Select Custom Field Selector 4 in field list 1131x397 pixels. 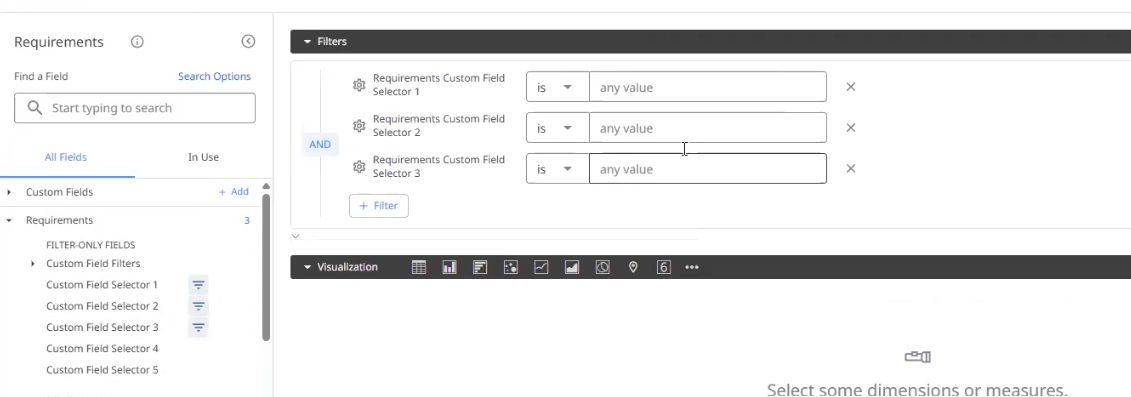102,349
